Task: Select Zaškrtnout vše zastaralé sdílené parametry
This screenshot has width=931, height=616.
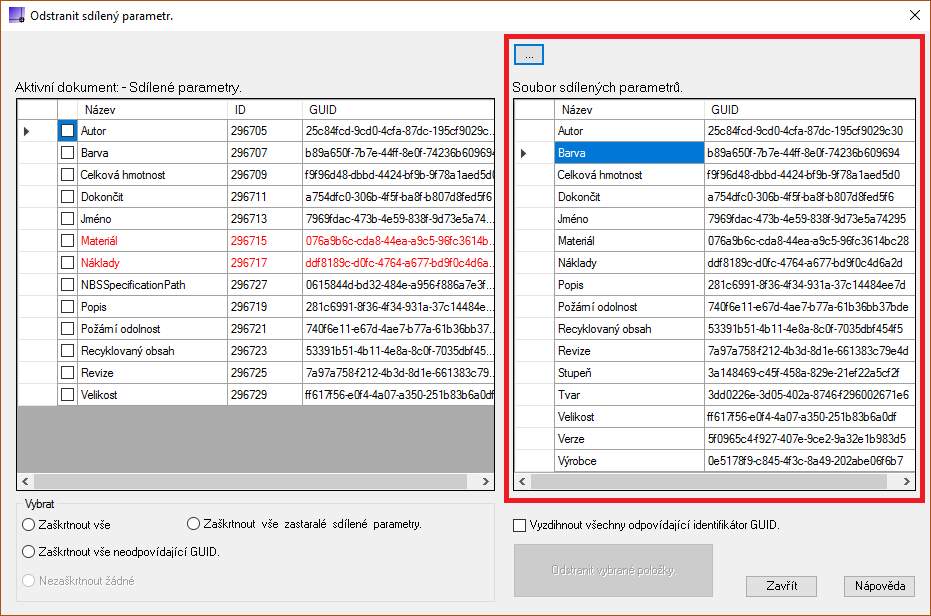Action: point(193,524)
